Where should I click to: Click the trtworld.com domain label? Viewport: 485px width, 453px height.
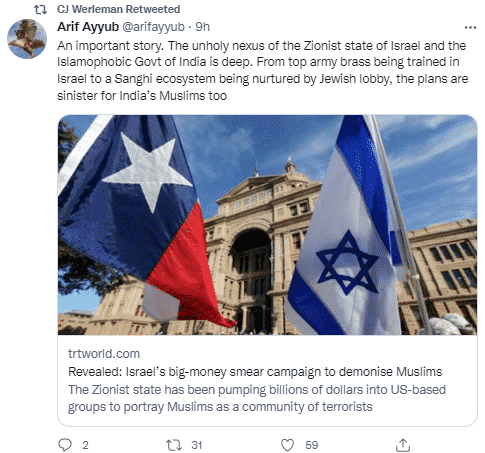click(x=104, y=354)
